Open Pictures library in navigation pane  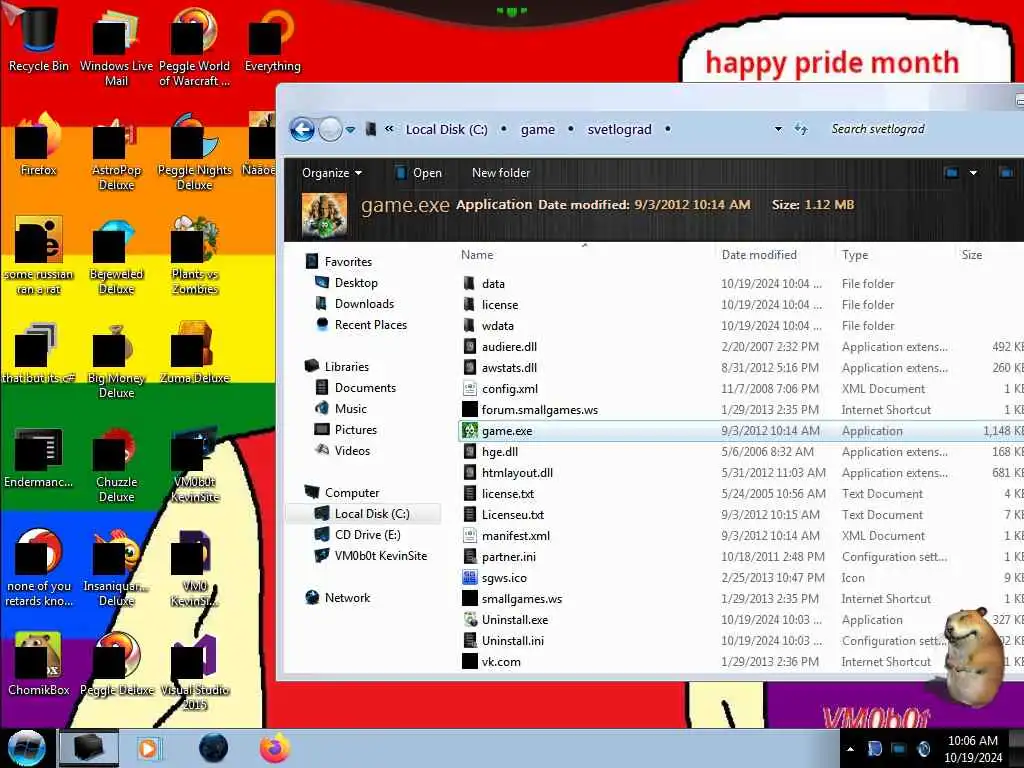[x=356, y=430]
